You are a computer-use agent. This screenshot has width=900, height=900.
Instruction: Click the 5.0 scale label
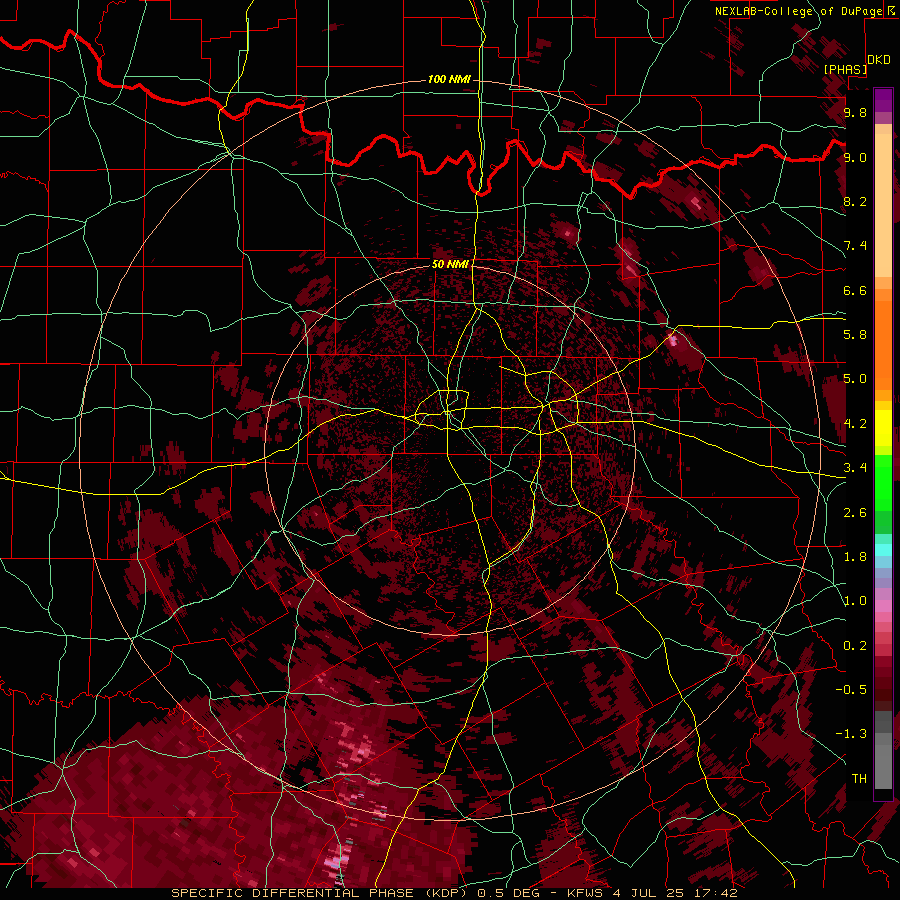pos(855,379)
